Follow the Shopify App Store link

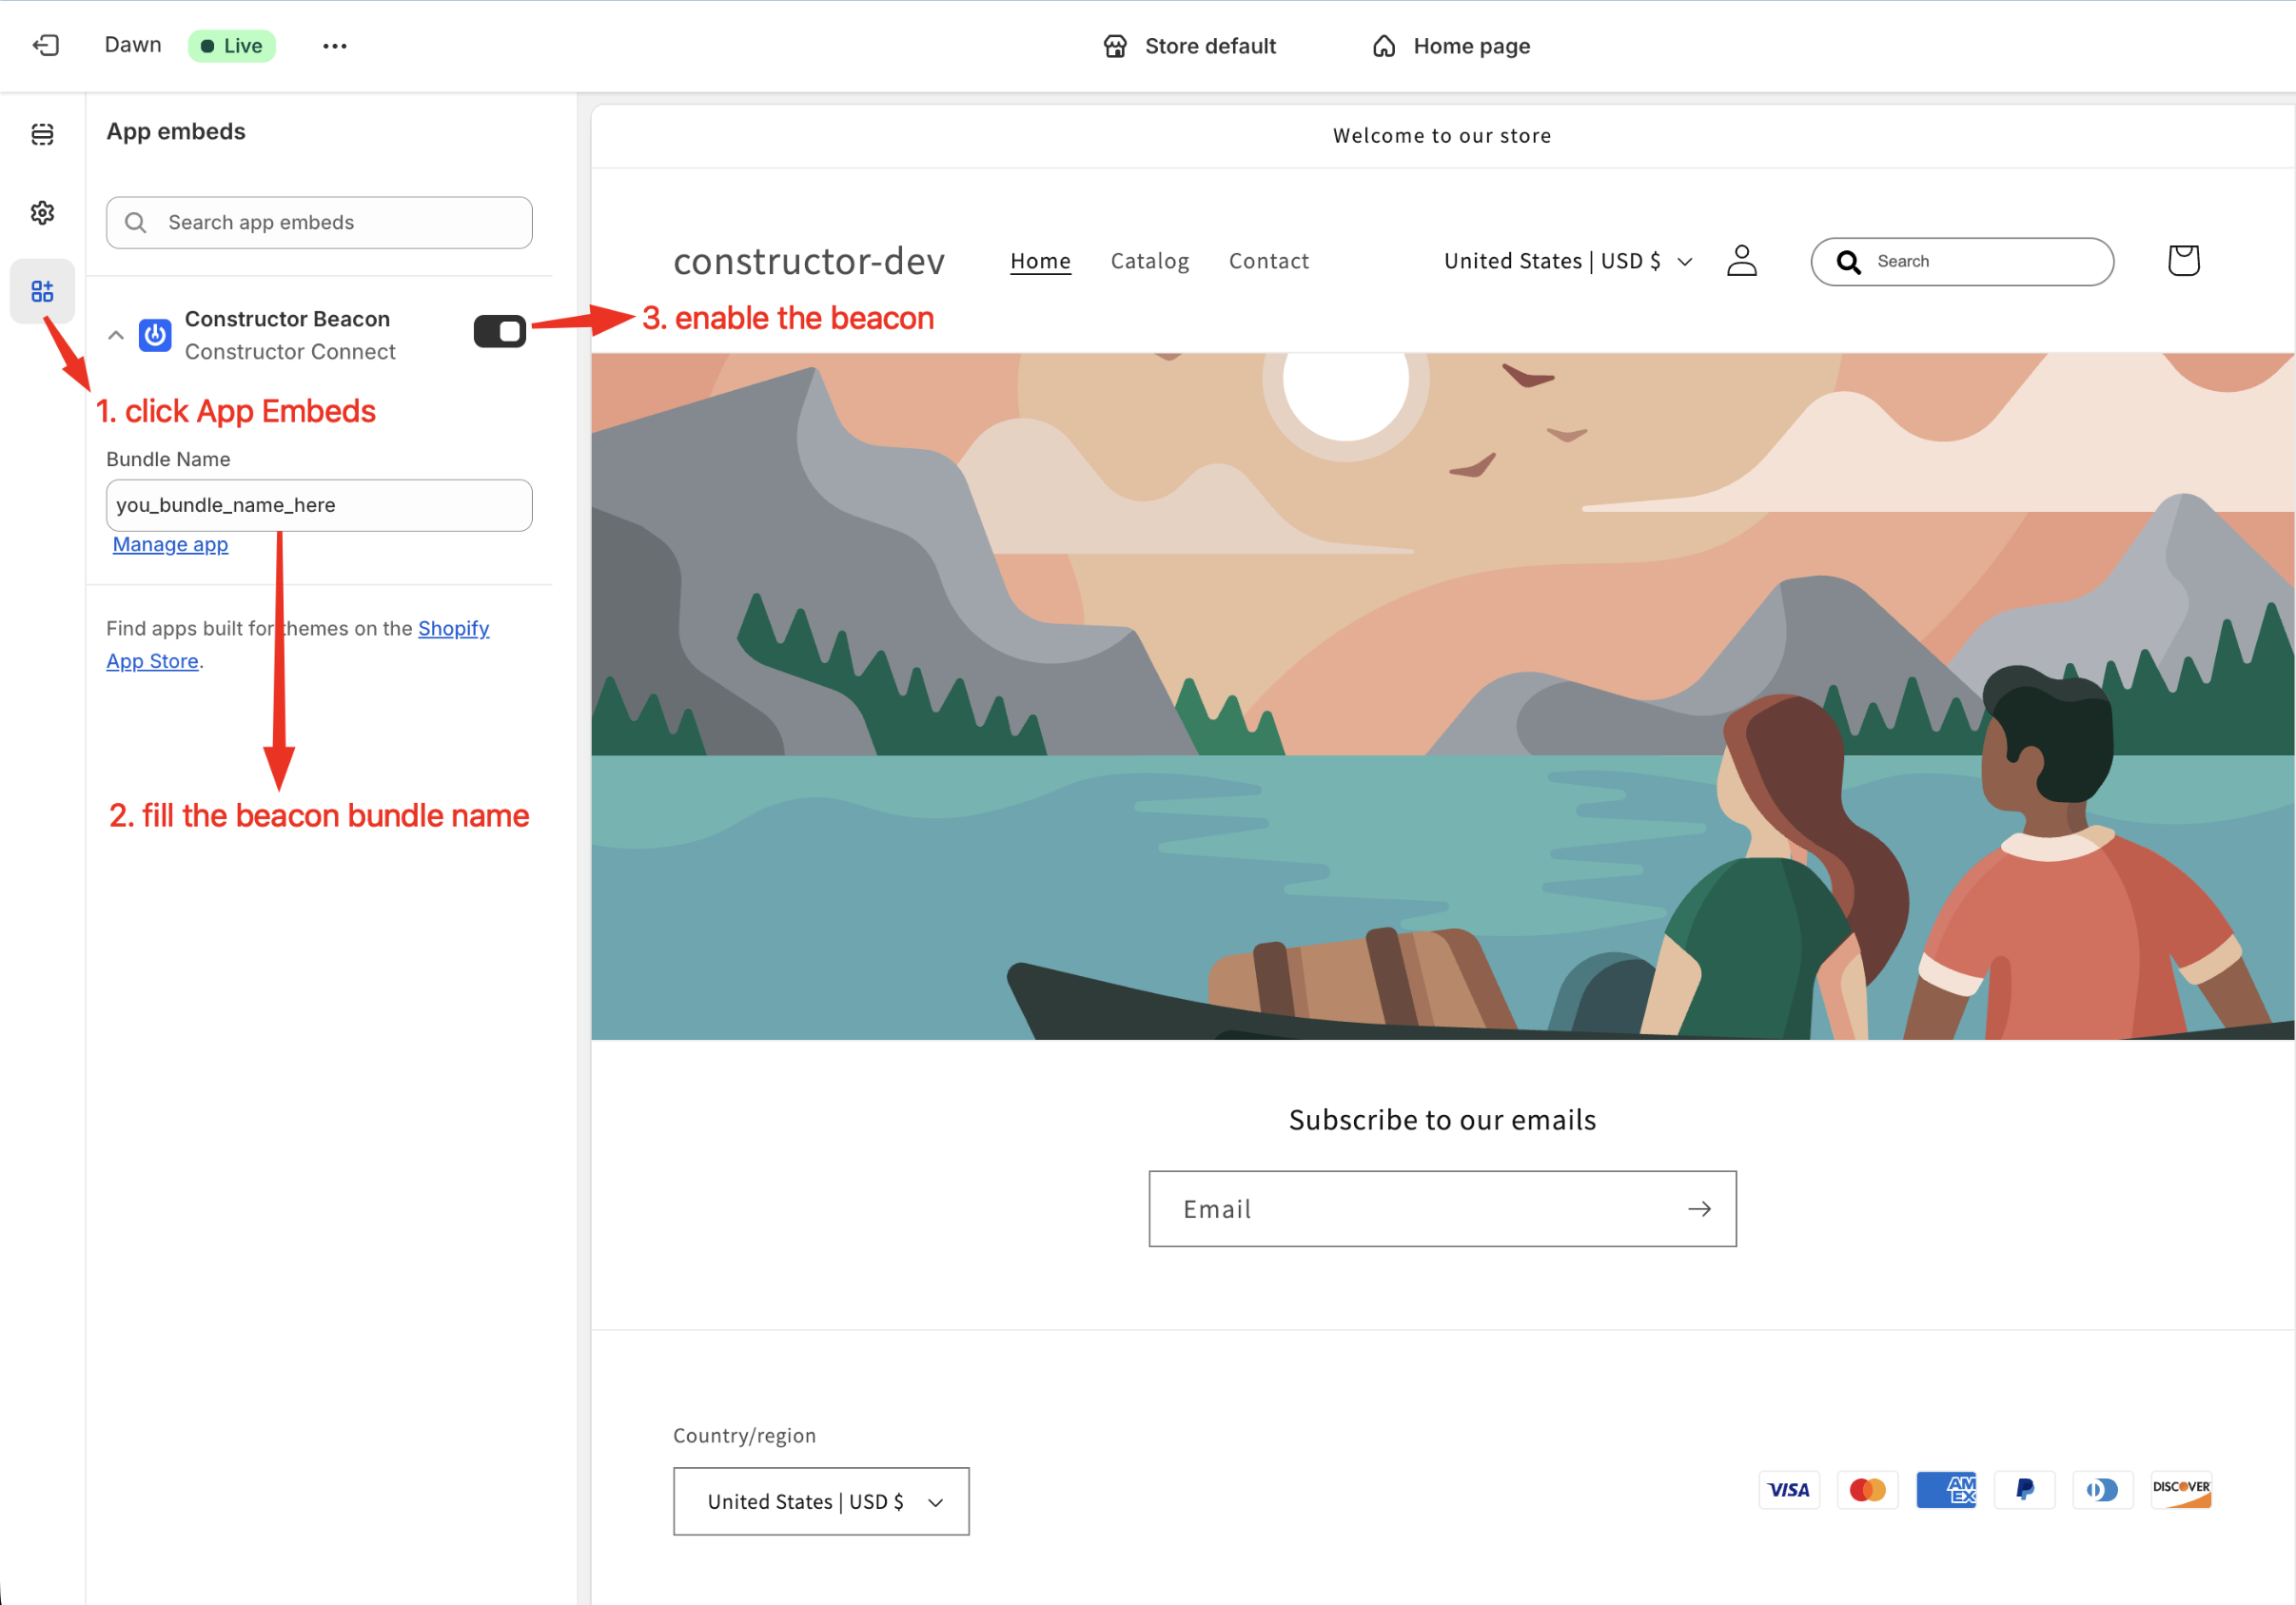tap(453, 628)
